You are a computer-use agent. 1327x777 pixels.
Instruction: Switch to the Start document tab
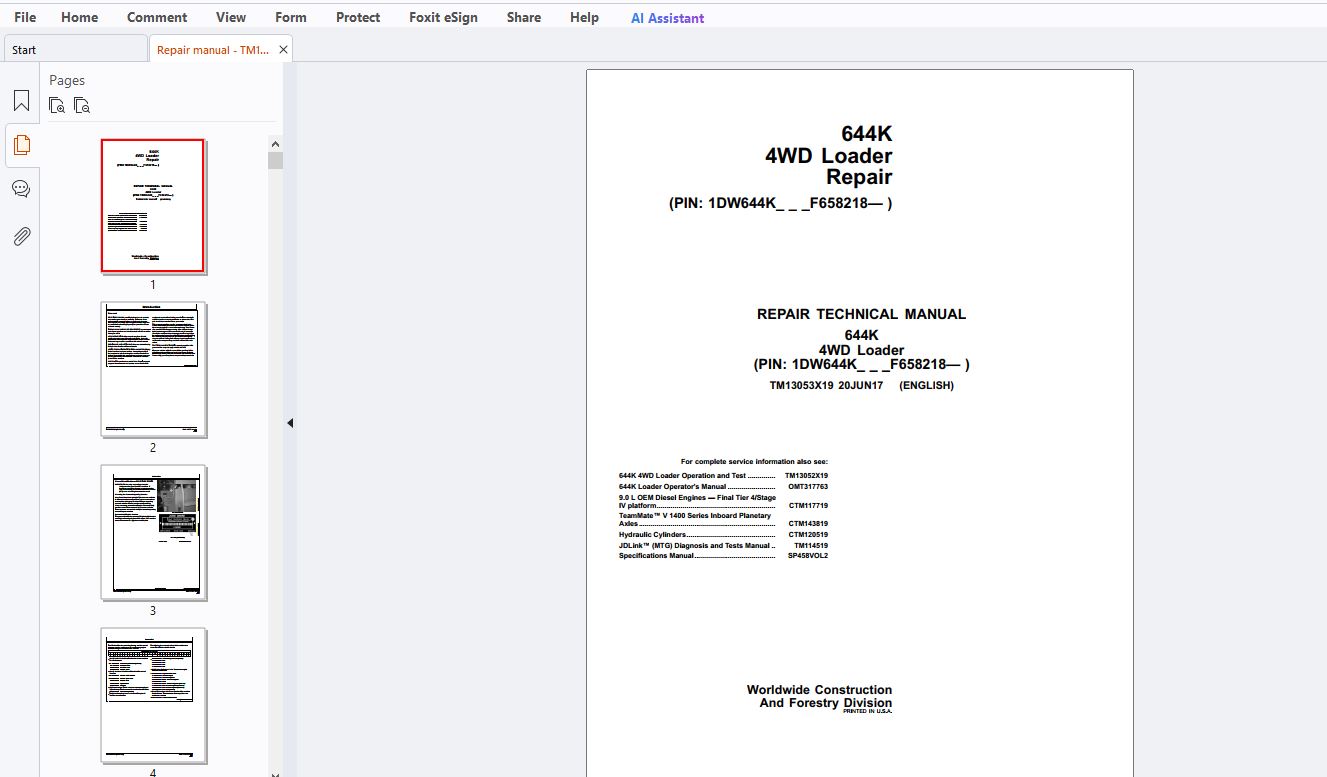(76, 49)
